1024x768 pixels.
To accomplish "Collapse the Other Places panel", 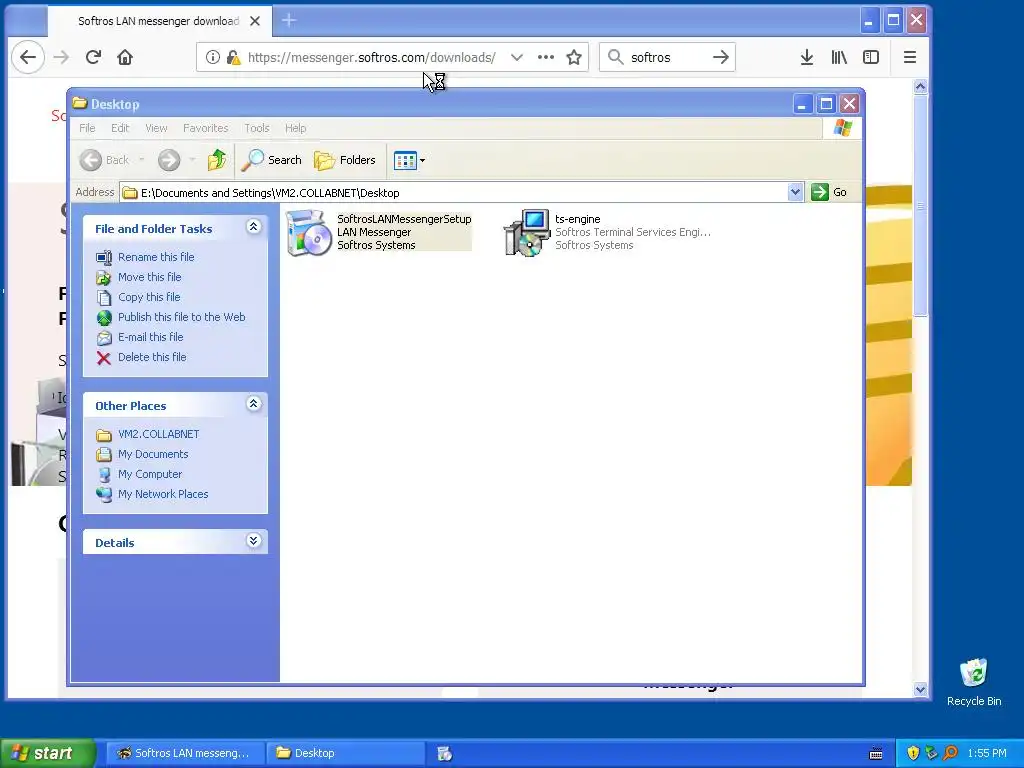I will click(253, 404).
